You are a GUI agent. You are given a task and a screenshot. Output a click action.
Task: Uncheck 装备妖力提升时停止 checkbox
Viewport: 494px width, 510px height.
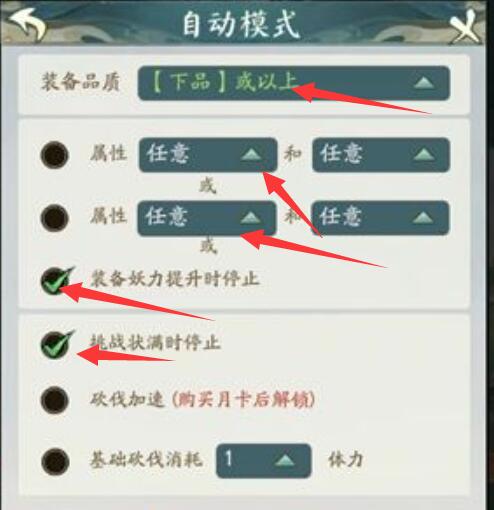coord(56,281)
